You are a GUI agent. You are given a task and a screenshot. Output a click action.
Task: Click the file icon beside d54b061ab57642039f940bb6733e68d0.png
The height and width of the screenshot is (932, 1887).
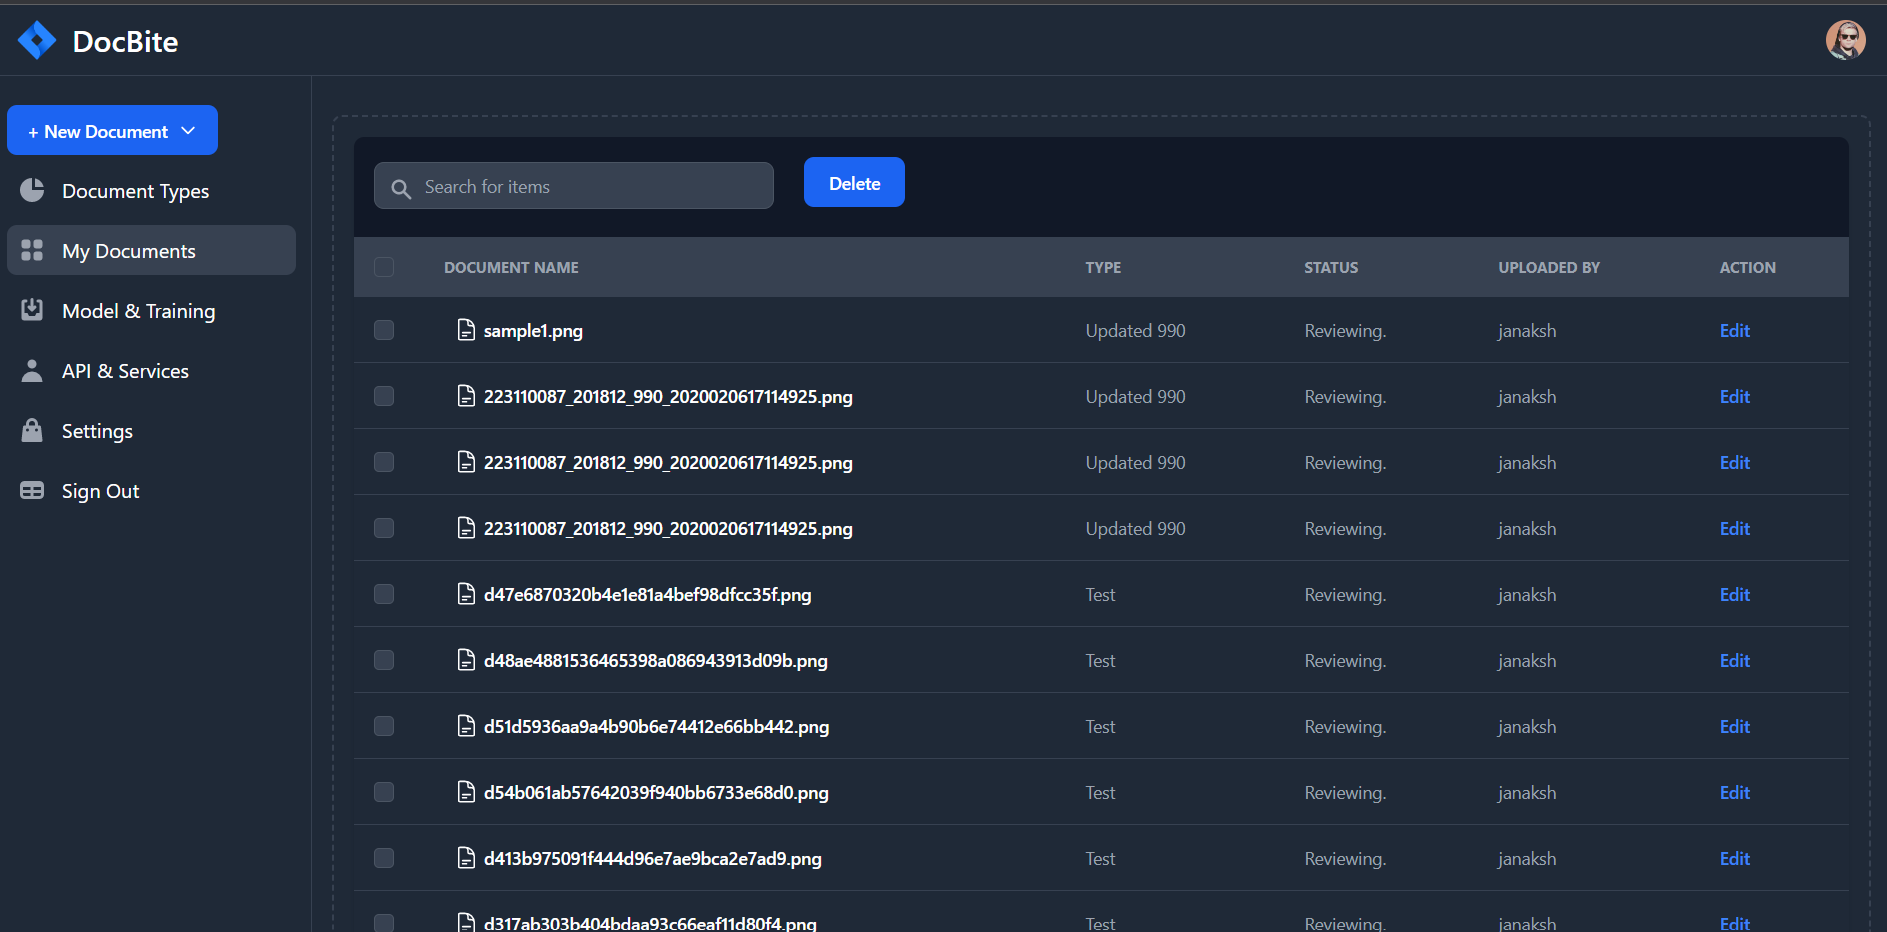[466, 792]
